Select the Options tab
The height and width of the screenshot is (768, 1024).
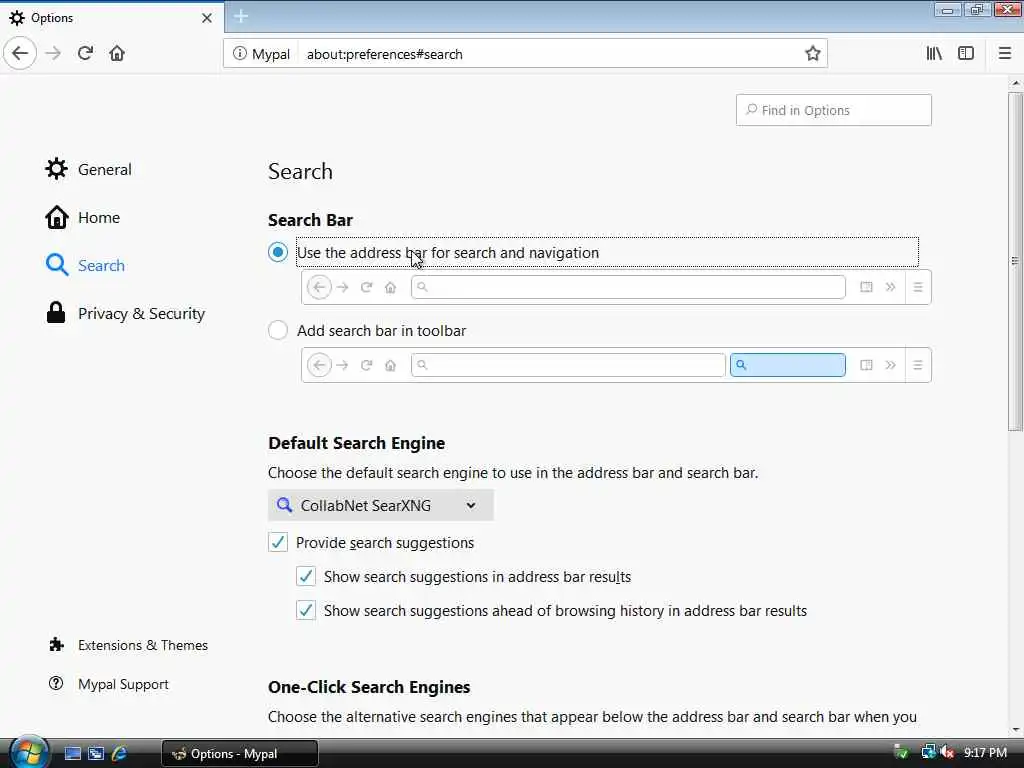[x=111, y=18]
